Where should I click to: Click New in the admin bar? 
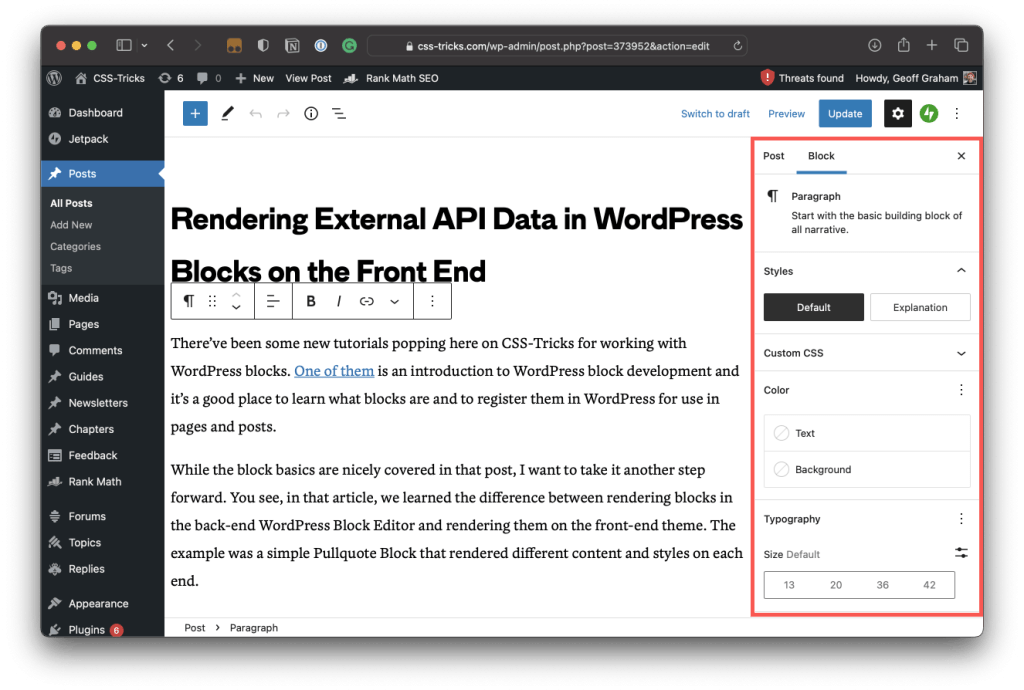pyautogui.click(x=255, y=78)
